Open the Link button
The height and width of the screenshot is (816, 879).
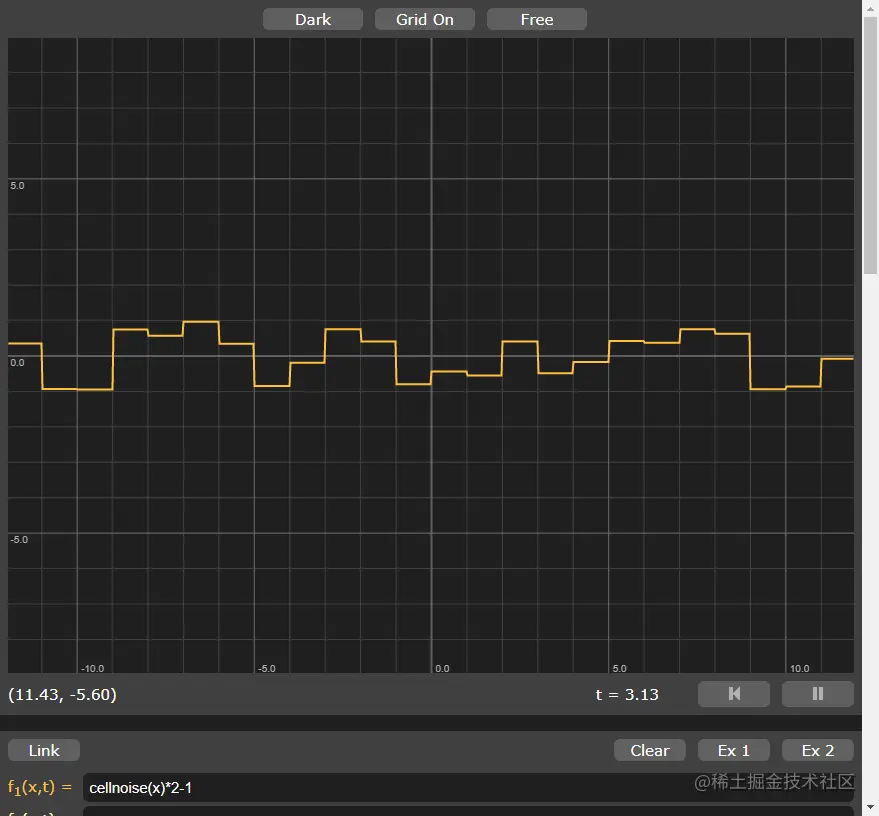pos(44,750)
